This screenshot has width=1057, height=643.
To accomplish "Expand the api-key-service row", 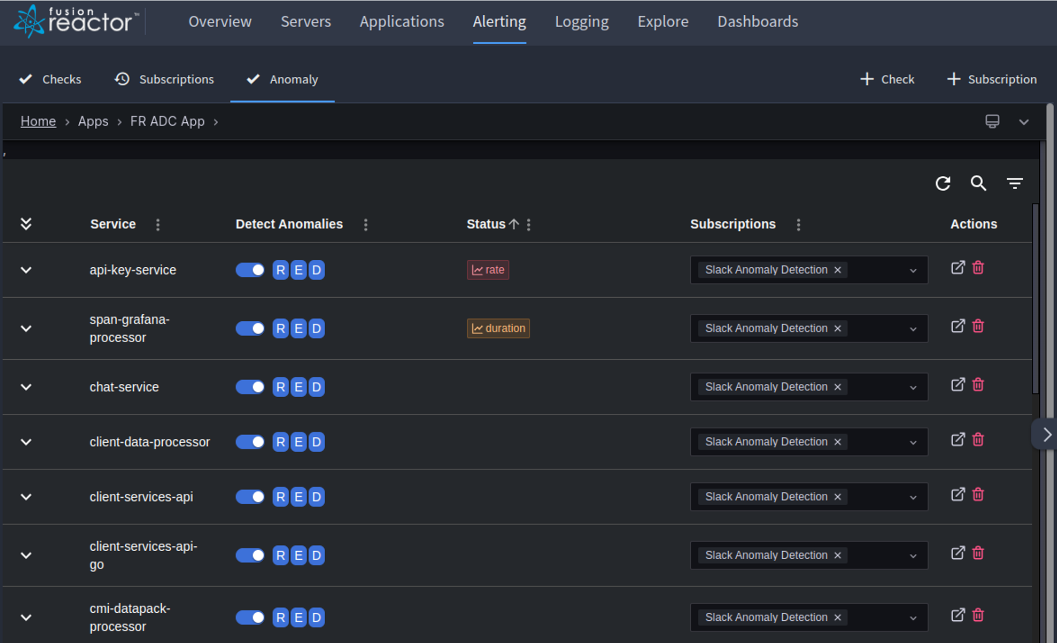I will coord(26,270).
